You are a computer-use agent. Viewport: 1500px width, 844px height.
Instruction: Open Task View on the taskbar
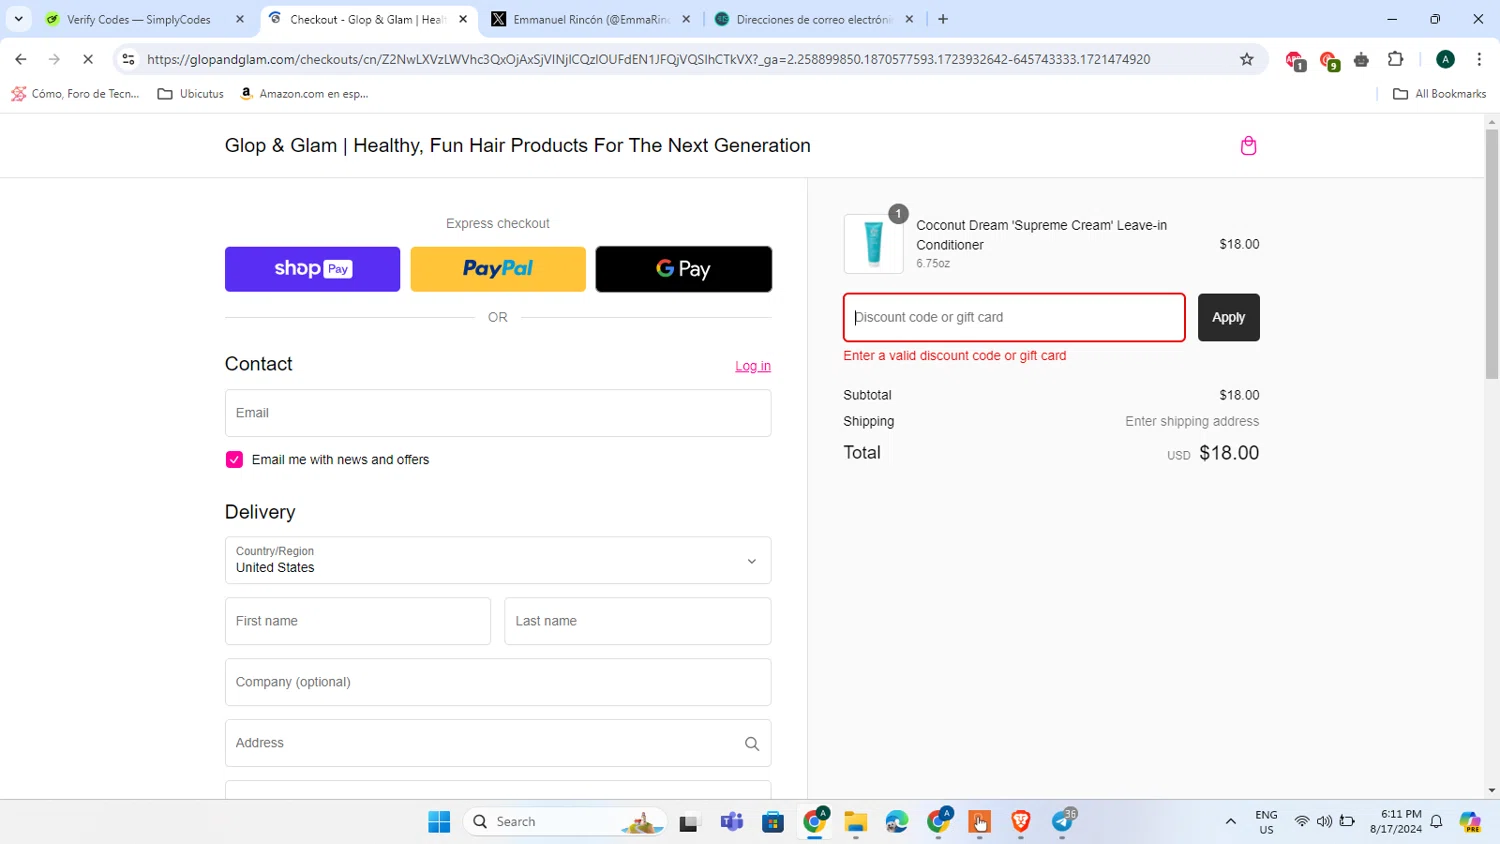(689, 823)
